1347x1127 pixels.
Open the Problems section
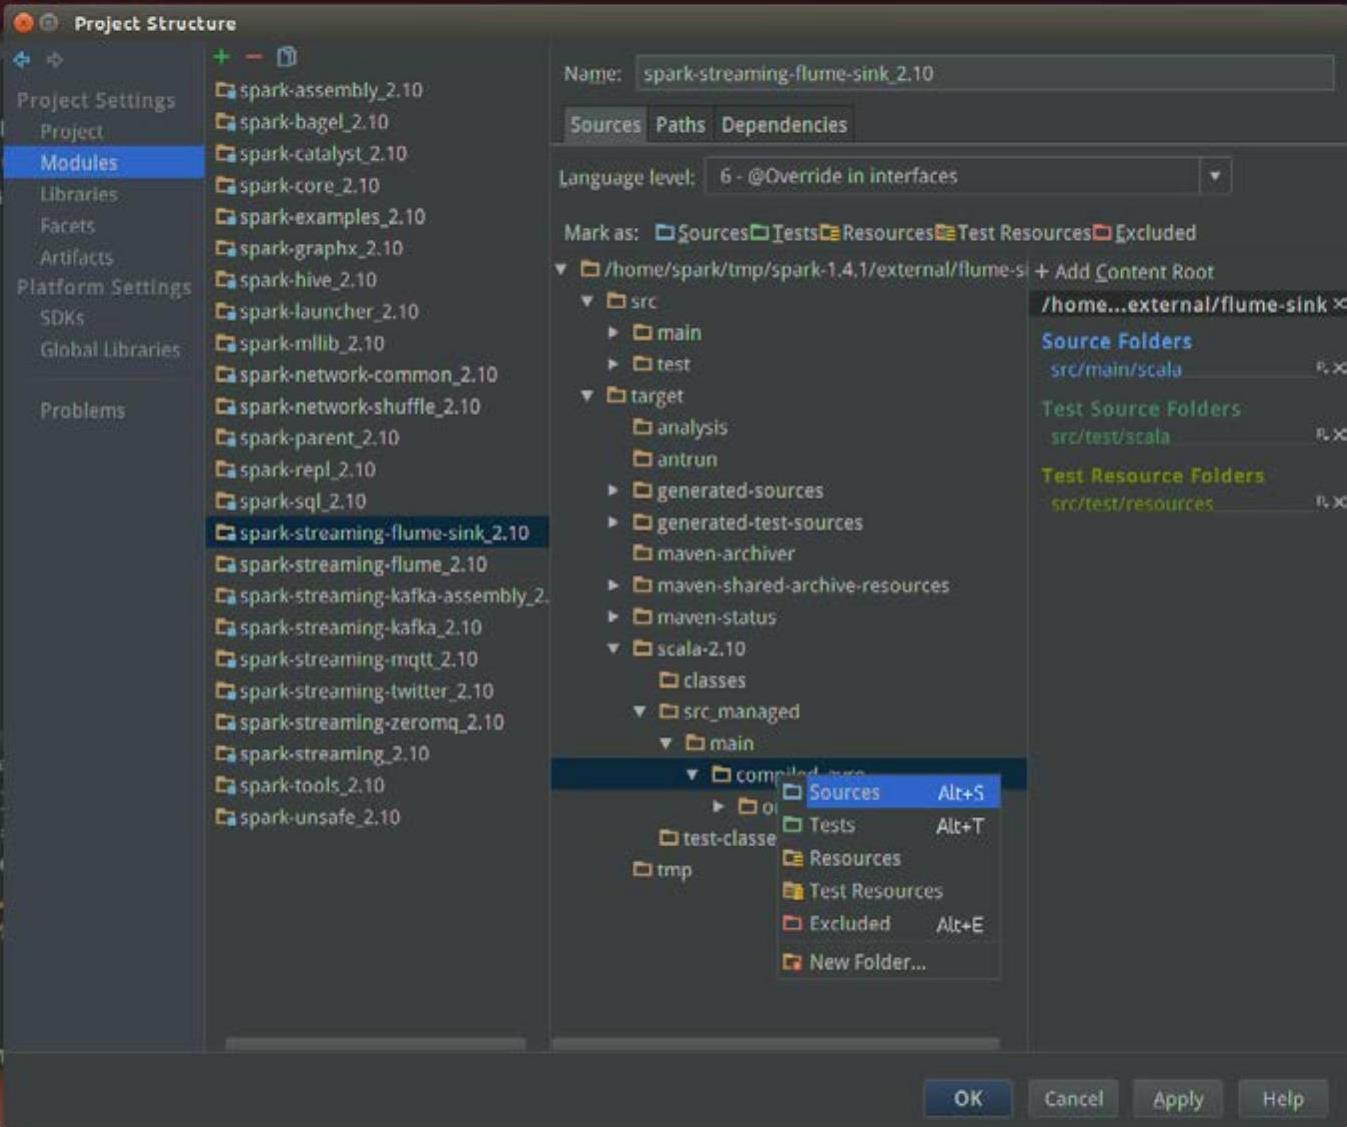pyautogui.click(x=82, y=411)
